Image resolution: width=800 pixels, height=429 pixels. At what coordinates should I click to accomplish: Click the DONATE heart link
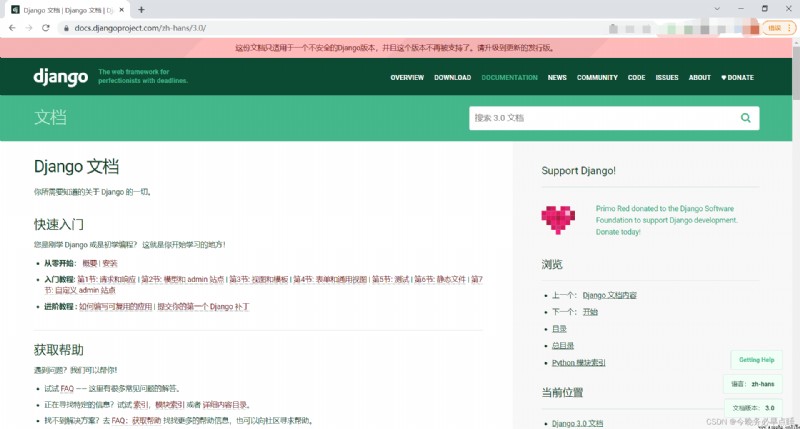[x=737, y=78]
